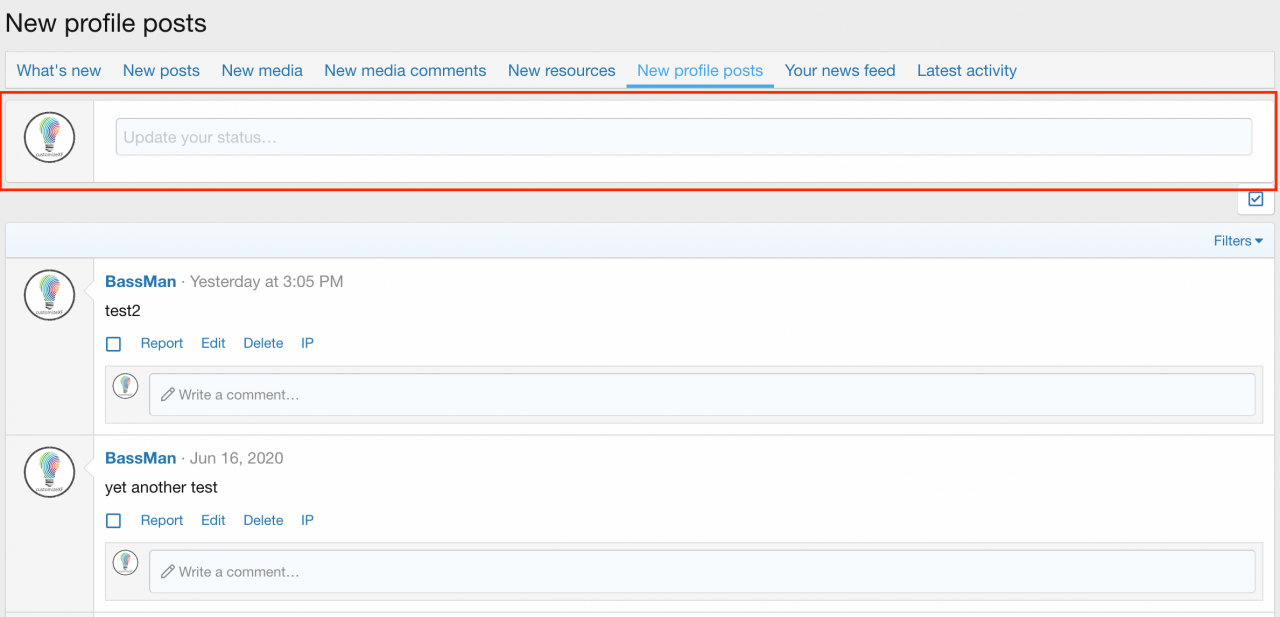Viewport: 1280px width, 617px height.
Task: Click BassMan's avatar on the test2 post
Action: tap(50, 295)
